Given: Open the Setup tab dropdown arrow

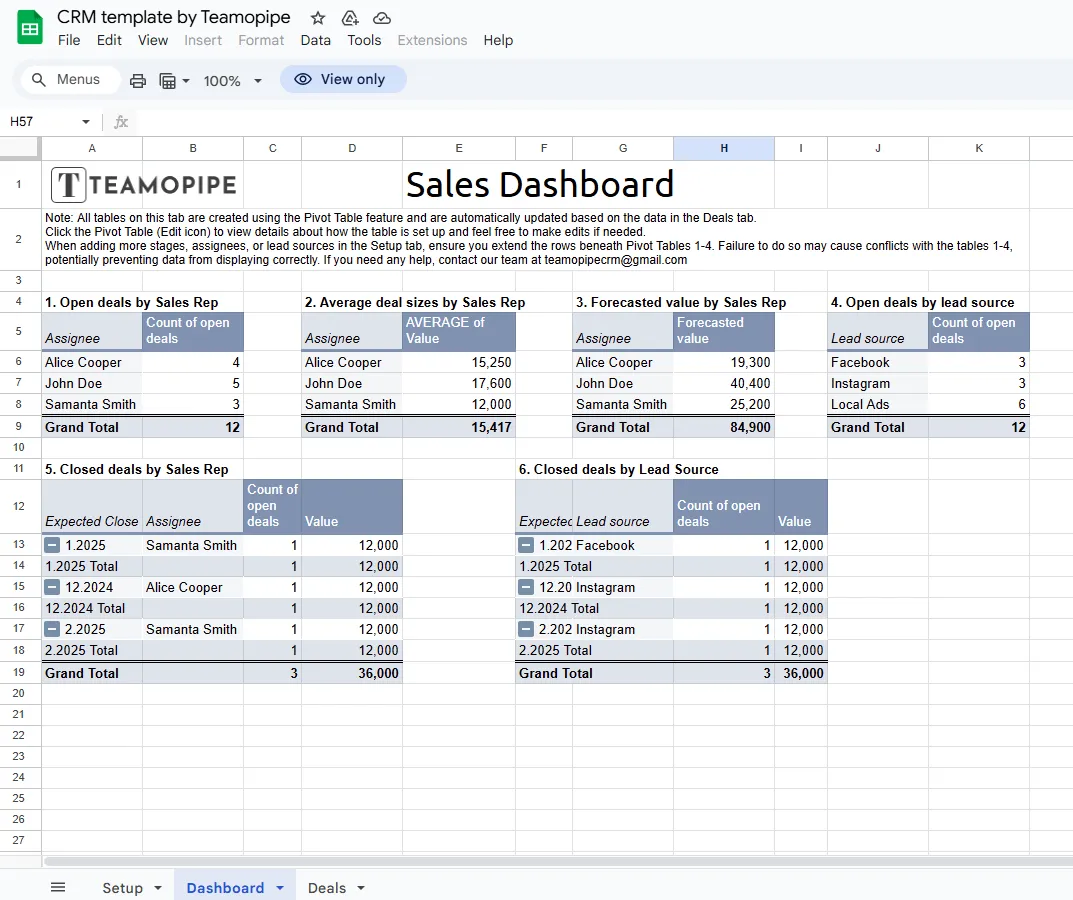Looking at the screenshot, I should tap(158, 888).
